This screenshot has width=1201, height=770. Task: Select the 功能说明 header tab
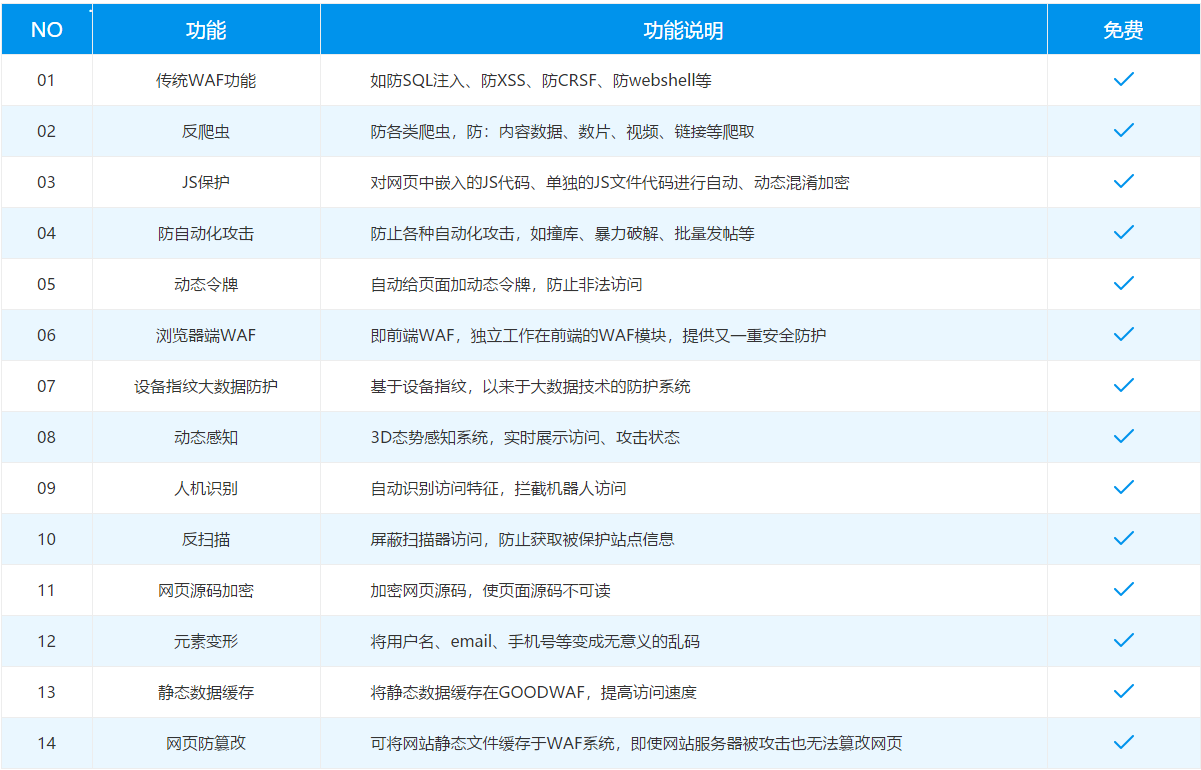pos(683,28)
